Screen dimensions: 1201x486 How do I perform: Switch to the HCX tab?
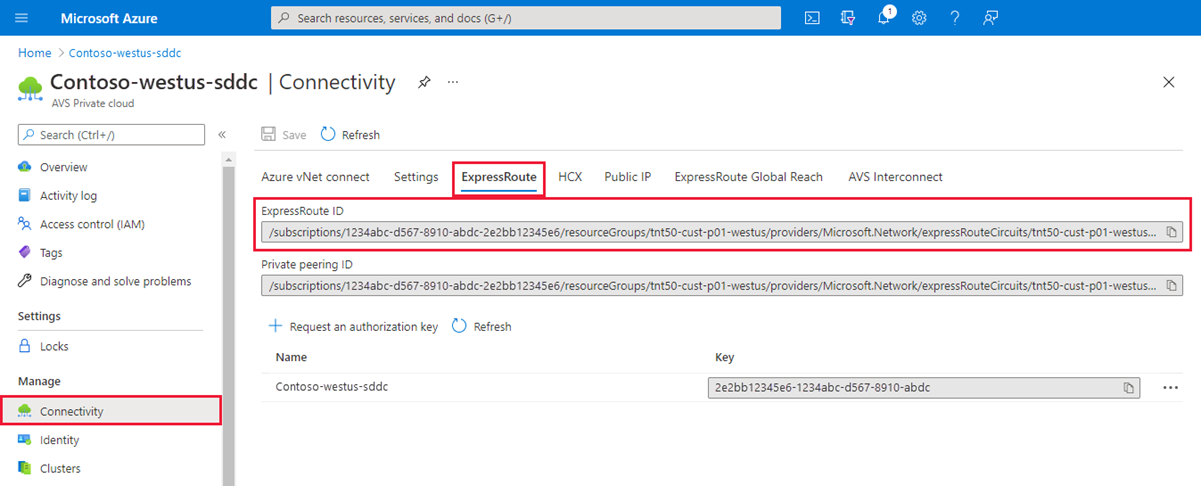(x=570, y=177)
